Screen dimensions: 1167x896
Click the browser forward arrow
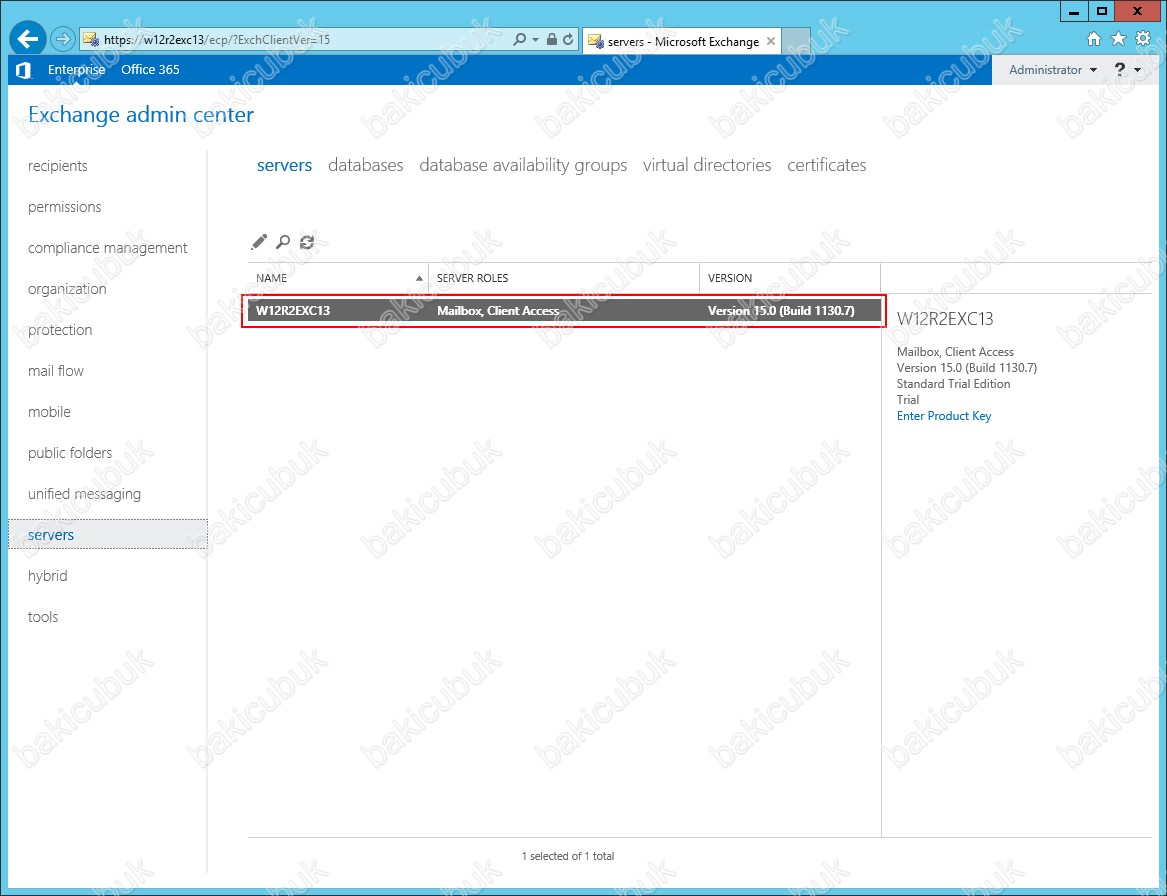click(x=63, y=39)
